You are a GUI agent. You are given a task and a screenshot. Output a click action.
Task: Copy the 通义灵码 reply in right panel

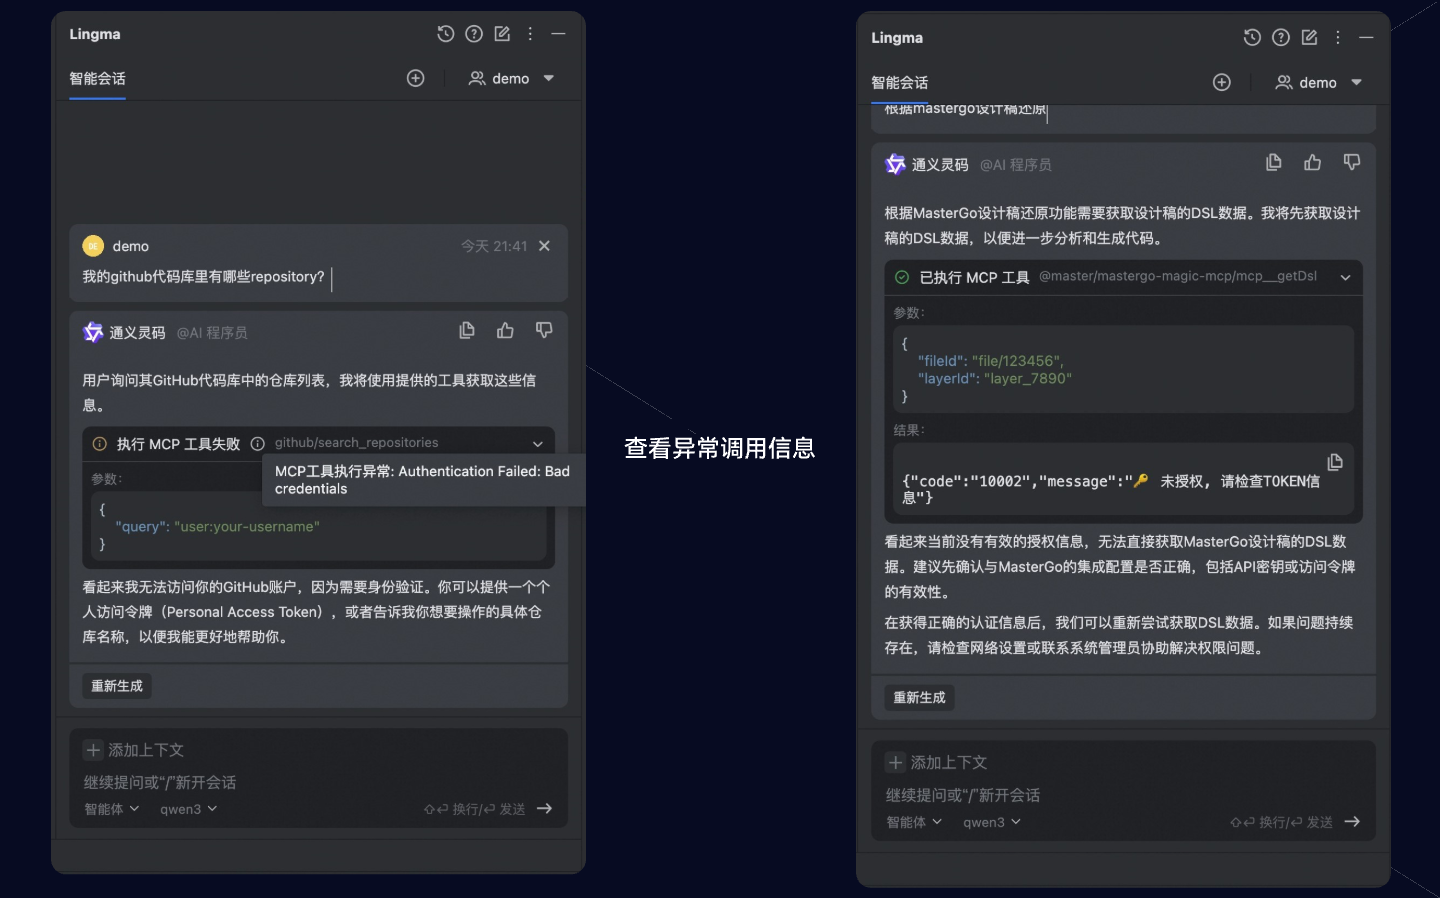coord(1274,162)
